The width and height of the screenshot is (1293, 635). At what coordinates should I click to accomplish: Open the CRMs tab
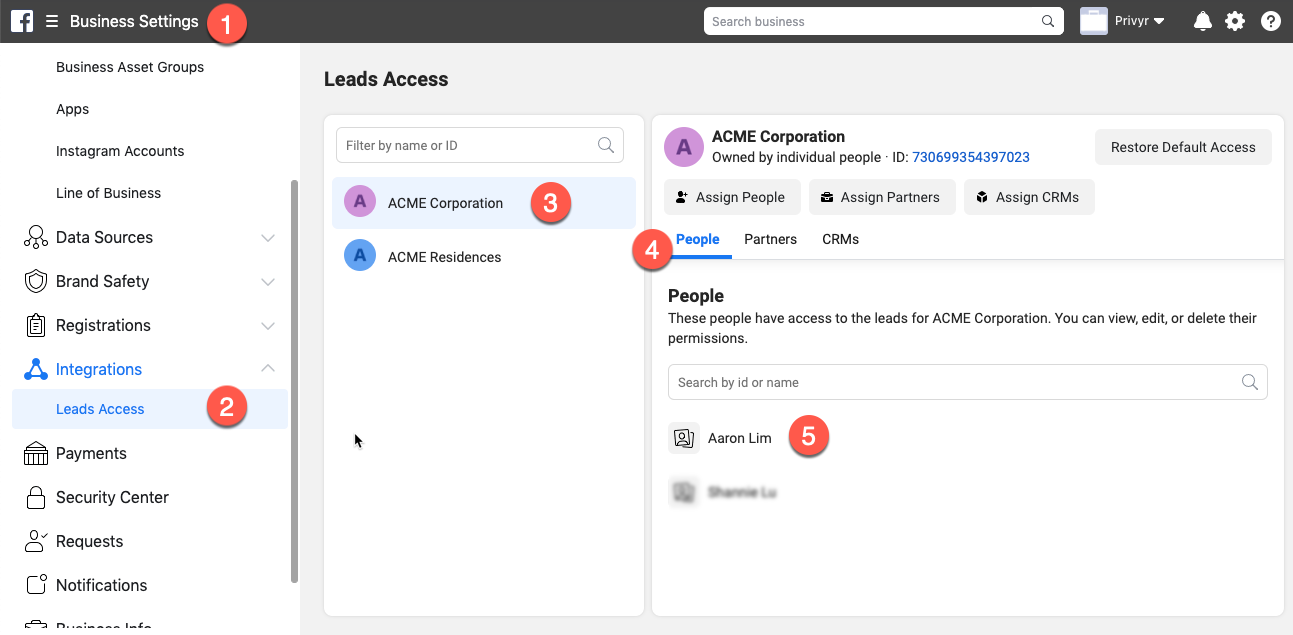tap(840, 239)
